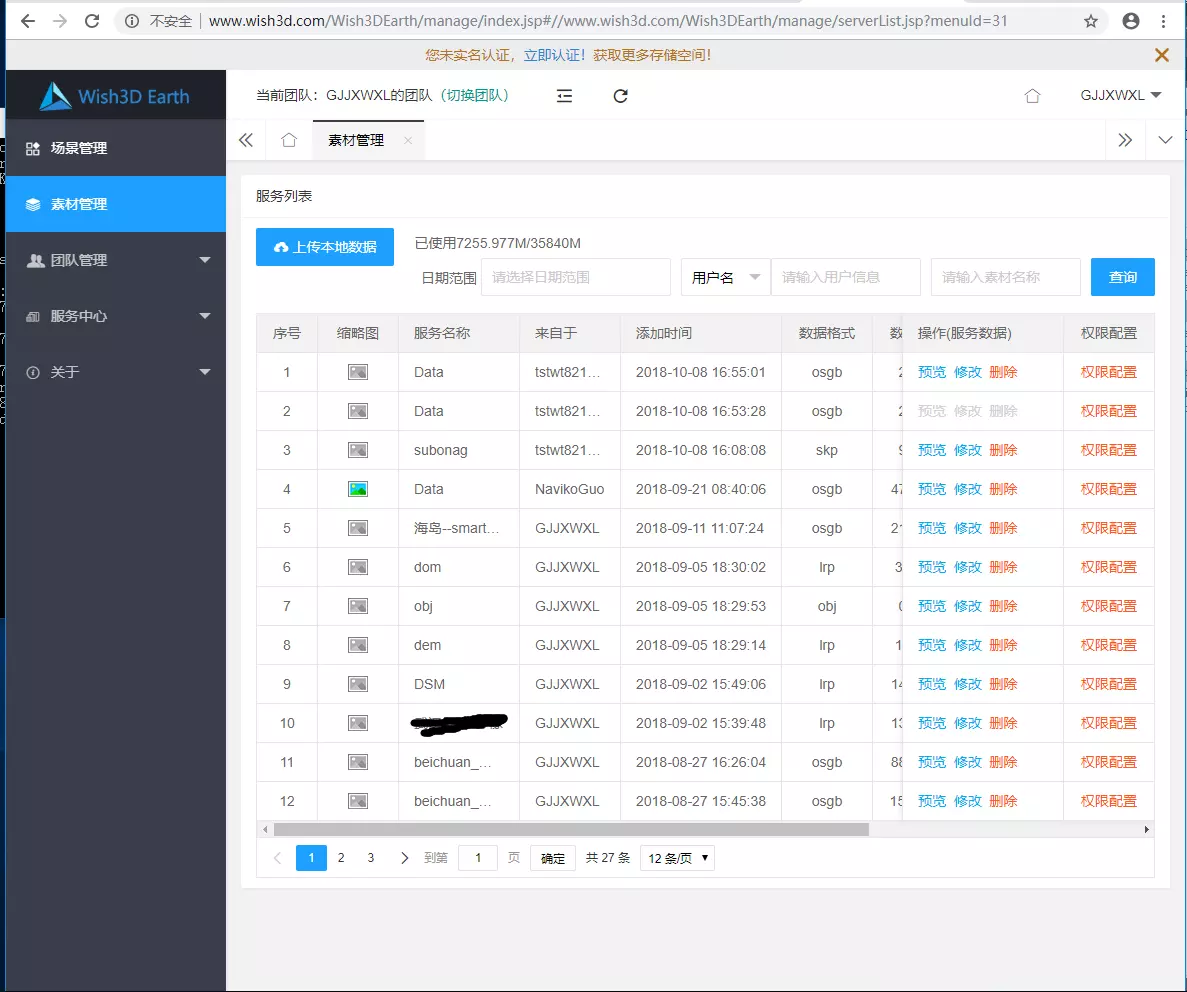Click the previous page arrow

click(x=277, y=858)
